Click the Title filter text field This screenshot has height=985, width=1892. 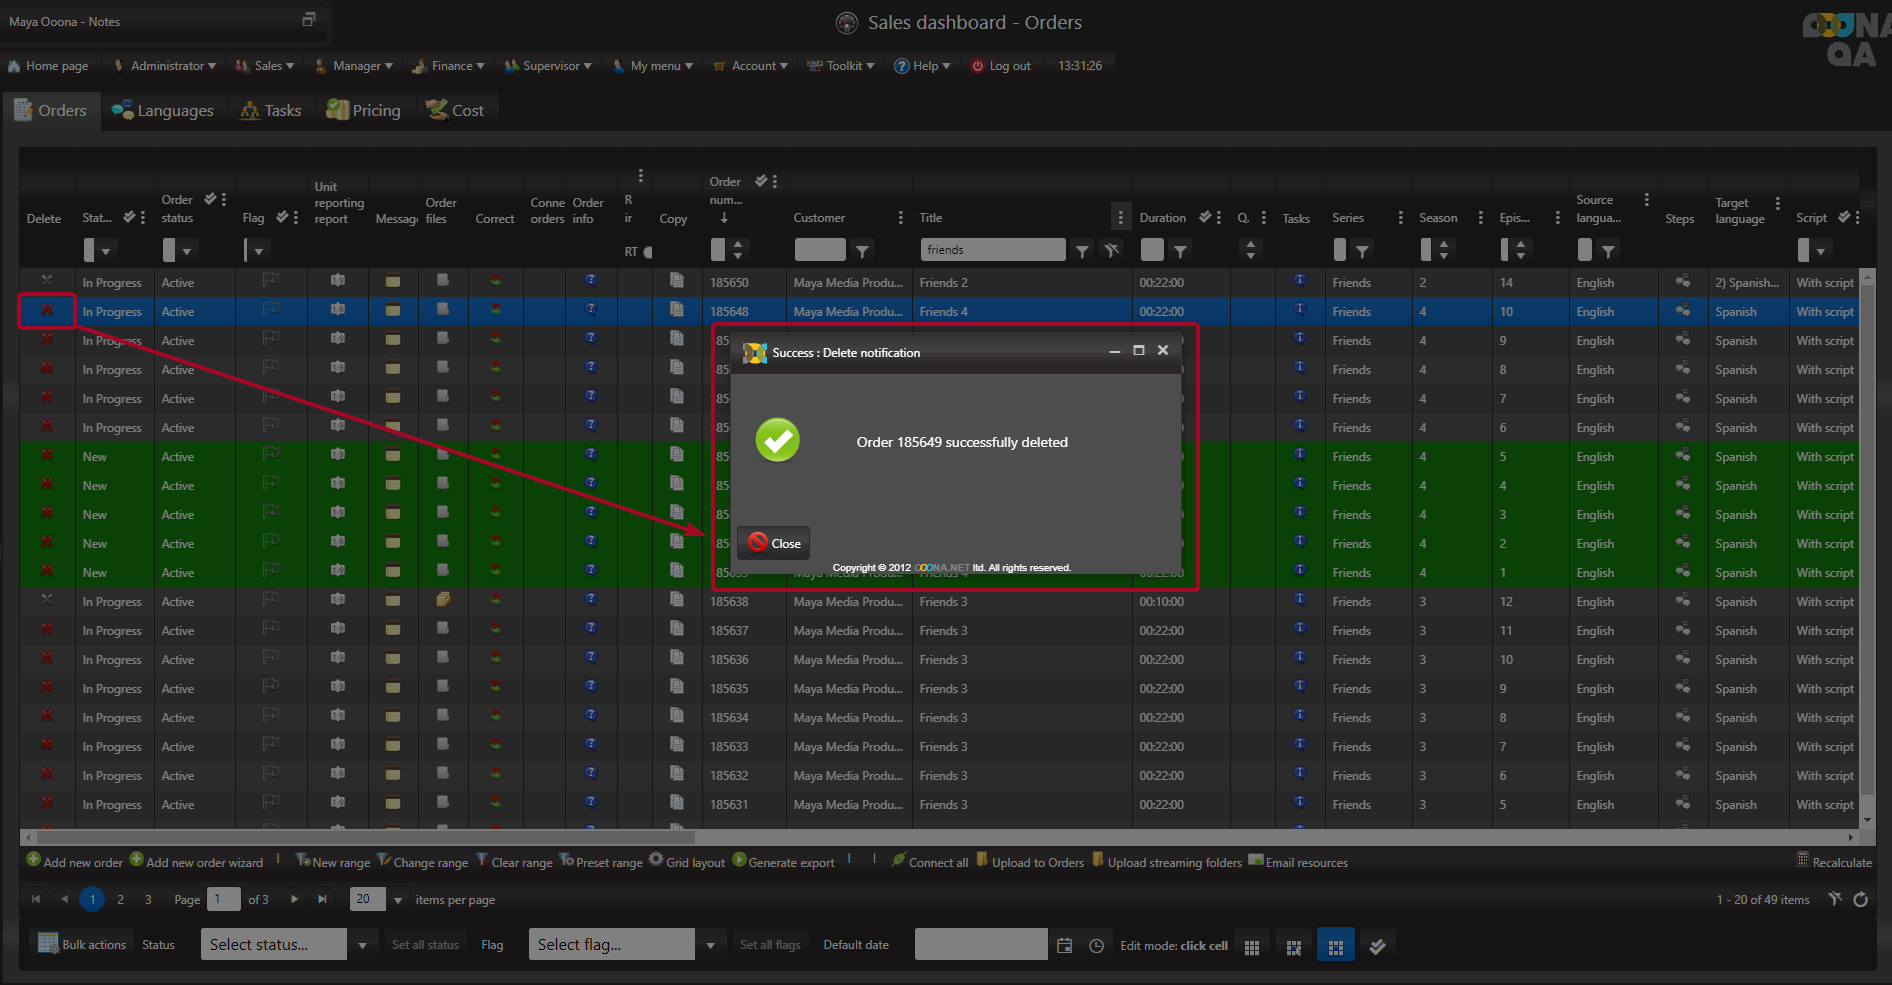coord(992,250)
